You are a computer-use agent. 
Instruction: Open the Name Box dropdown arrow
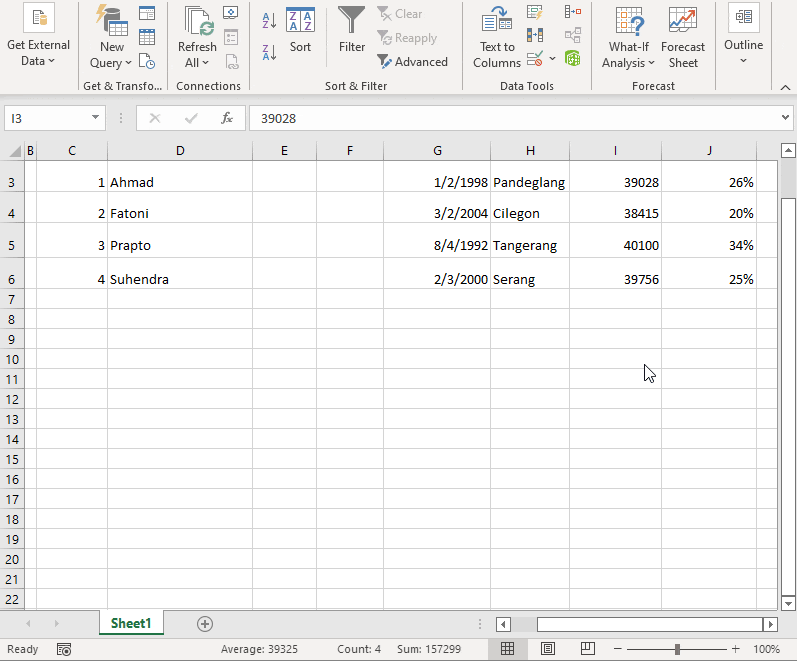pos(96,118)
